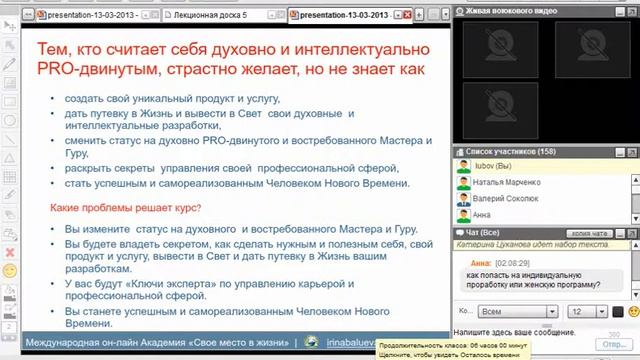640x360 pixels.
Task: Add a new whiteboard tab
Action: (x=419, y=15)
